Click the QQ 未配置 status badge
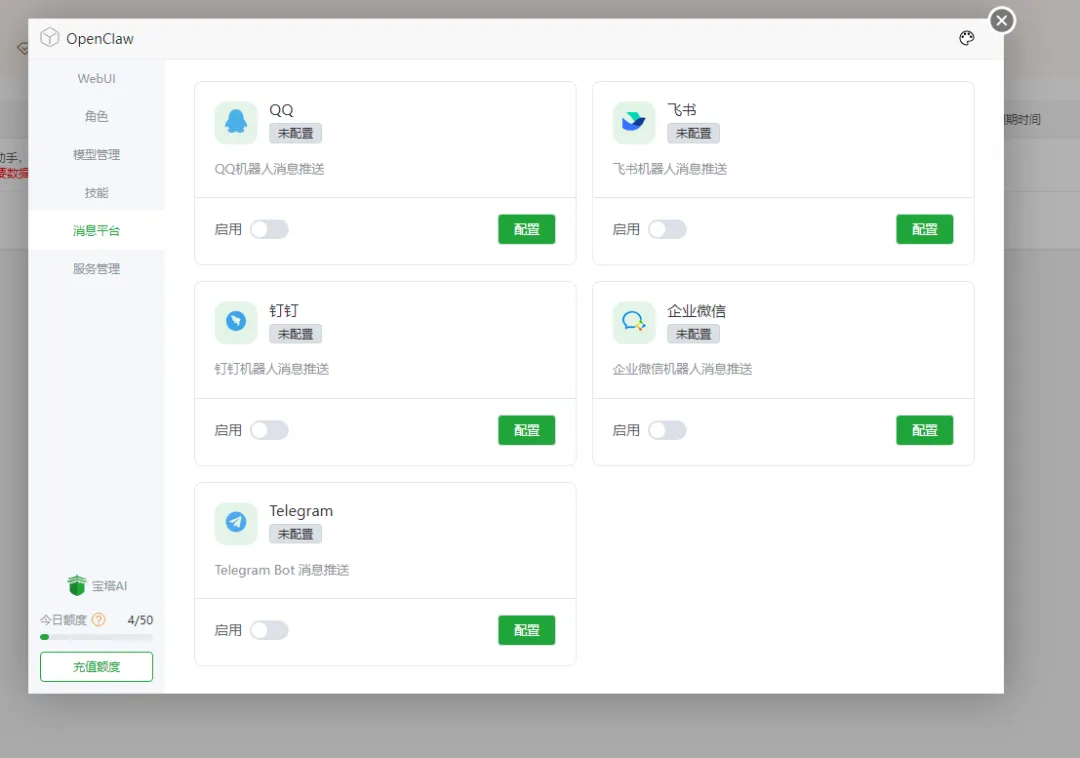The height and width of the screenshot is (758, 1080). pos(295,134)
